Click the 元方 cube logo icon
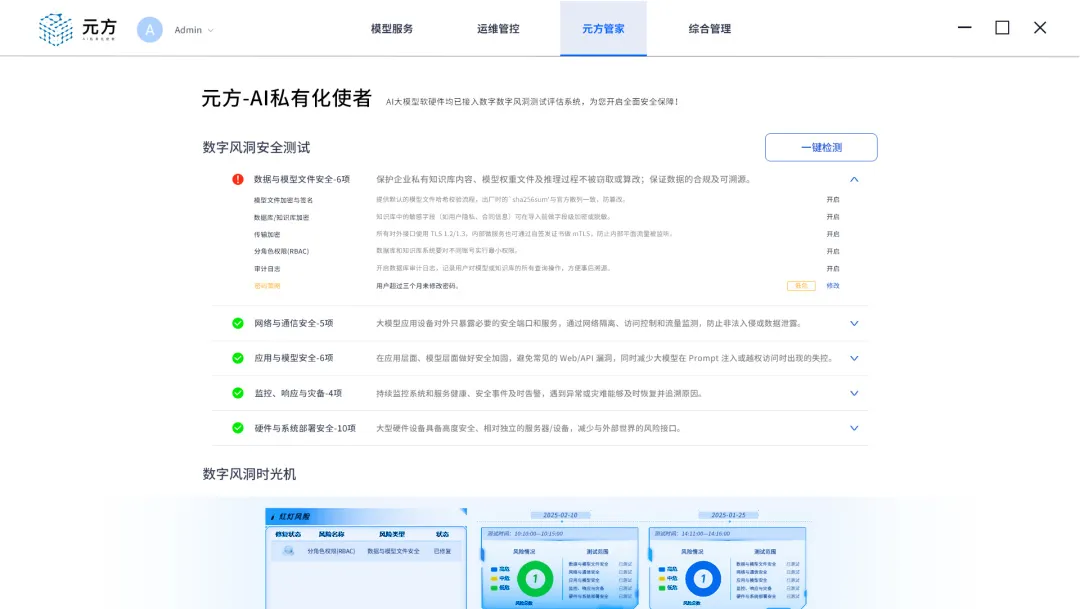This screenshot has width=1080, height=609. [x=55, y=29]
